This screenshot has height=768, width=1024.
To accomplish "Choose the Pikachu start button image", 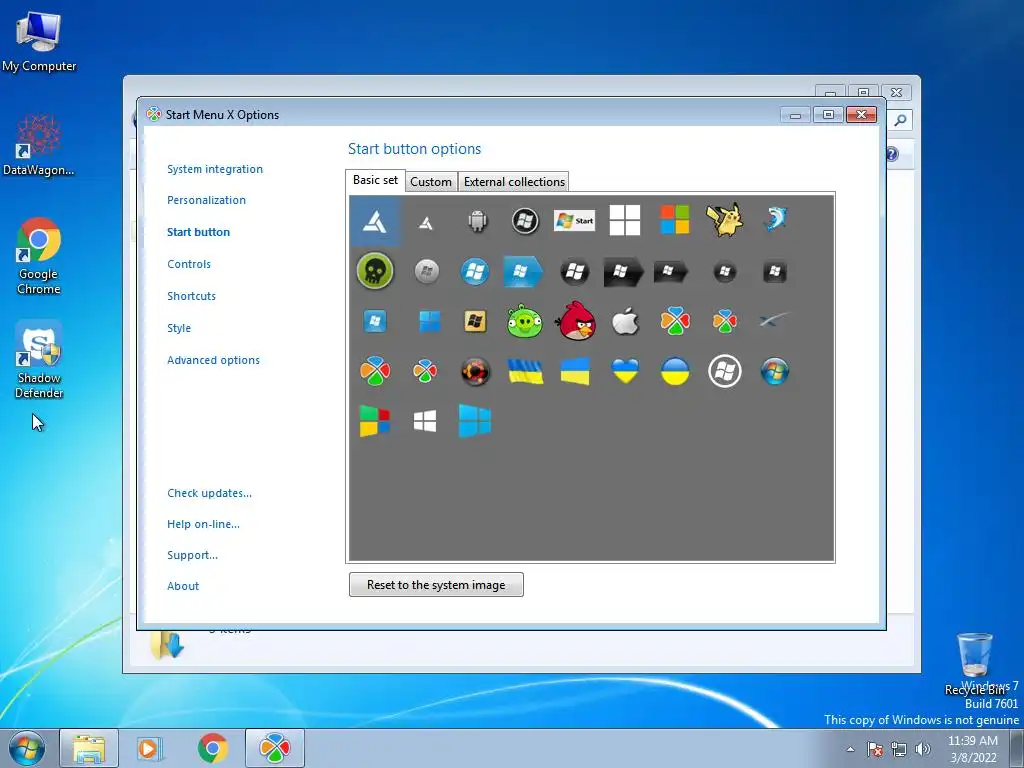I will 724,220.
